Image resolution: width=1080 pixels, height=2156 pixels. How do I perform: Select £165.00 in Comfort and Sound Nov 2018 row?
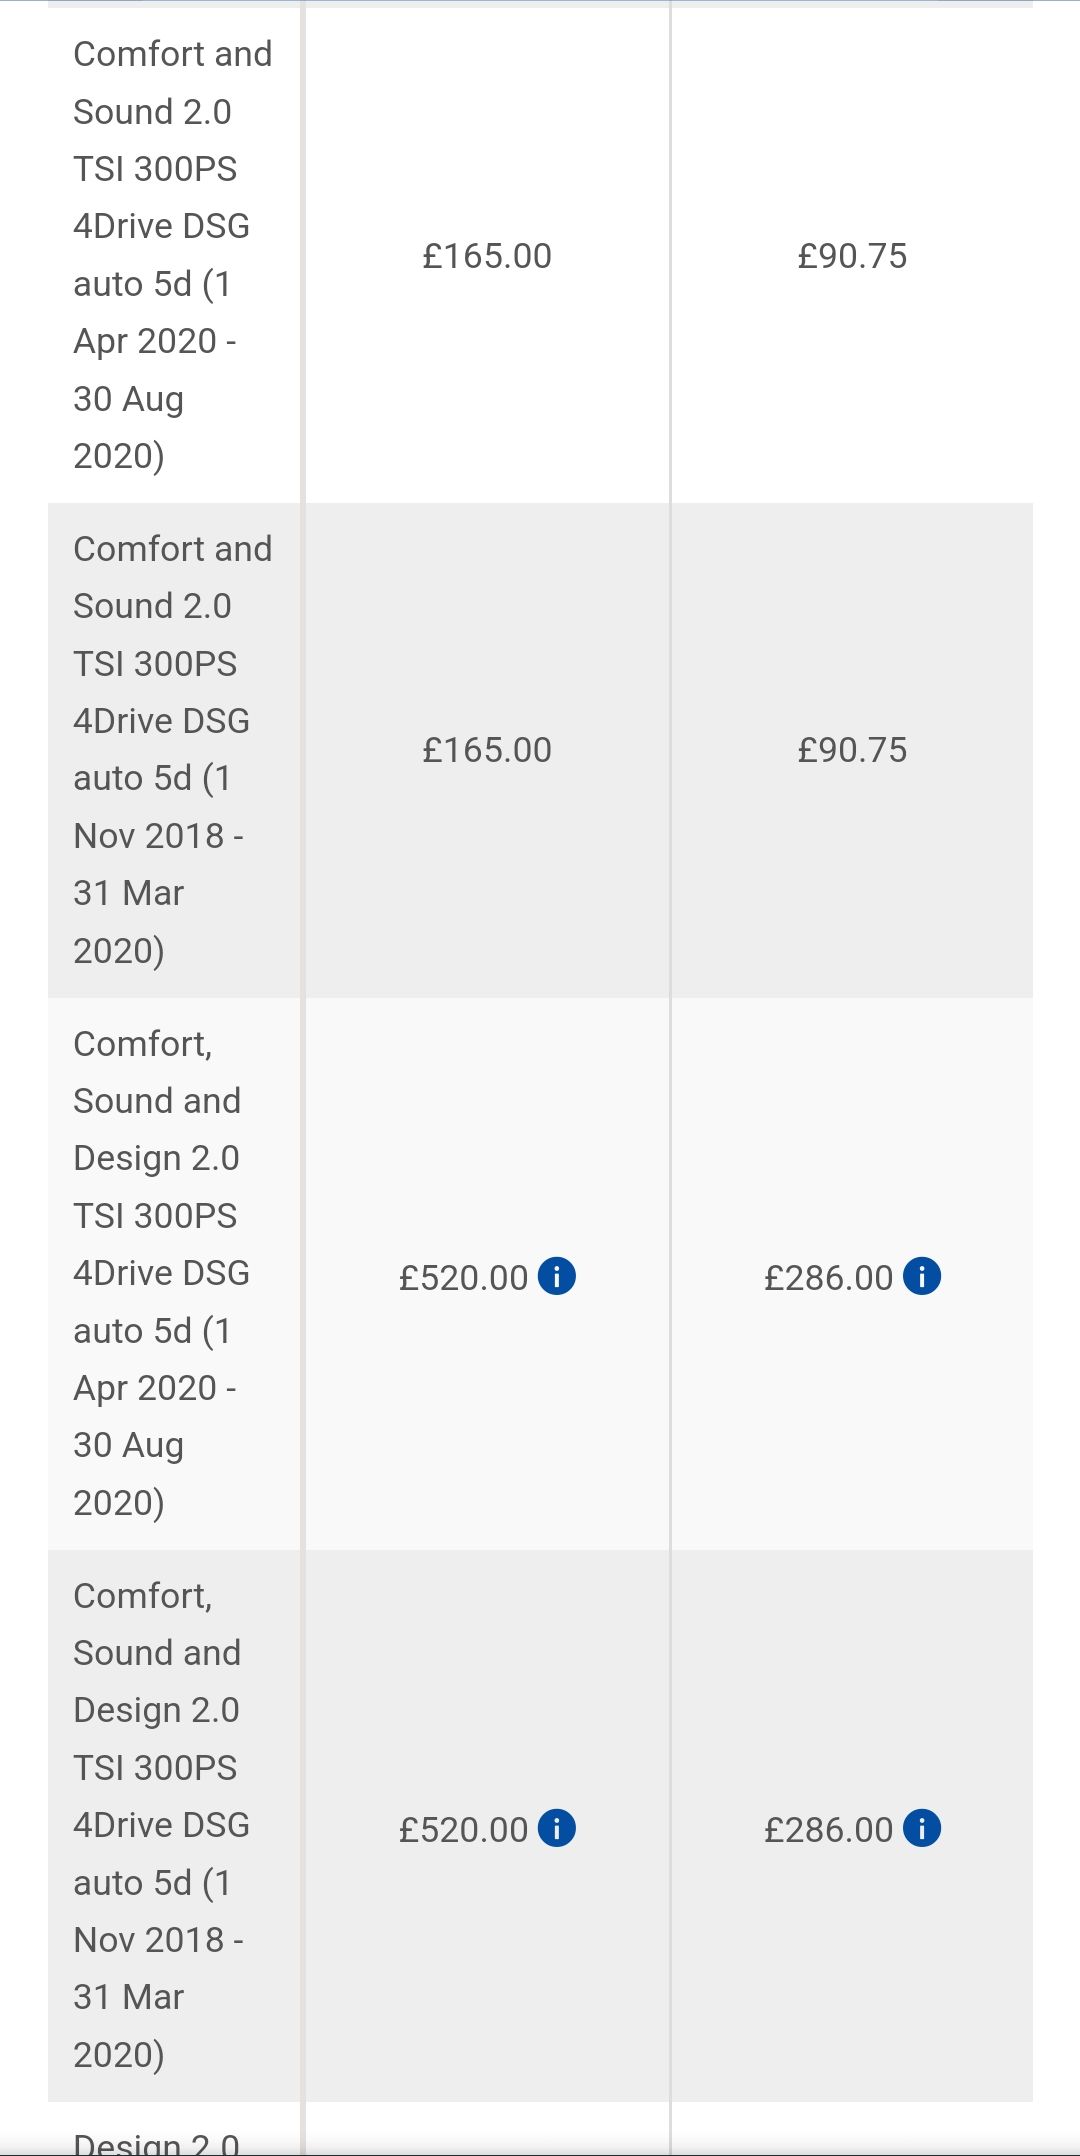487,750
